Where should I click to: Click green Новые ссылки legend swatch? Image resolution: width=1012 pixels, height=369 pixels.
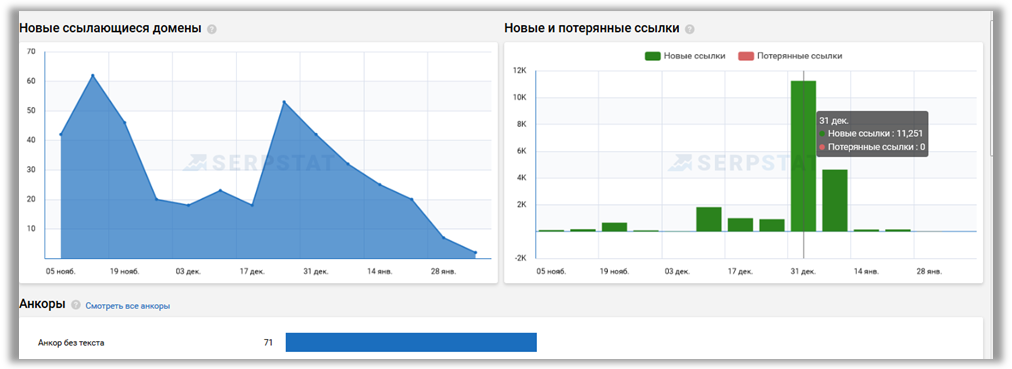click(653, 56)
